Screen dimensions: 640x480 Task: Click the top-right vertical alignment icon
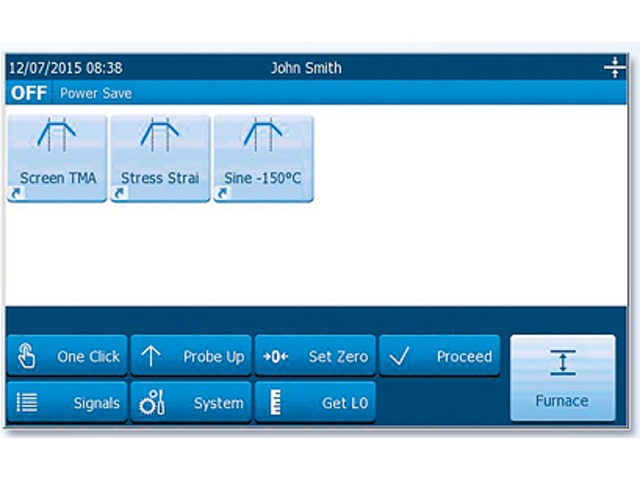[x=614, y=68]
